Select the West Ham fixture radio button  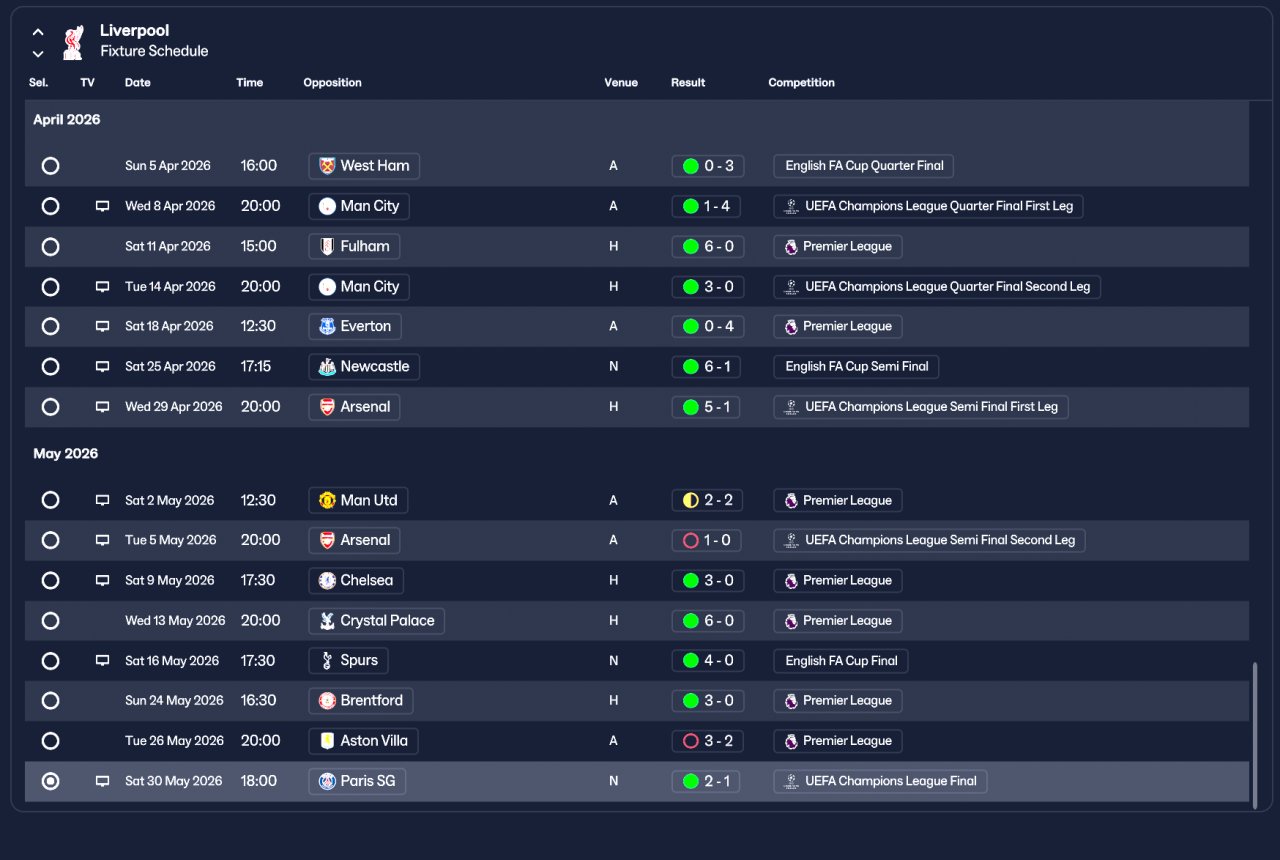point(50,166)
